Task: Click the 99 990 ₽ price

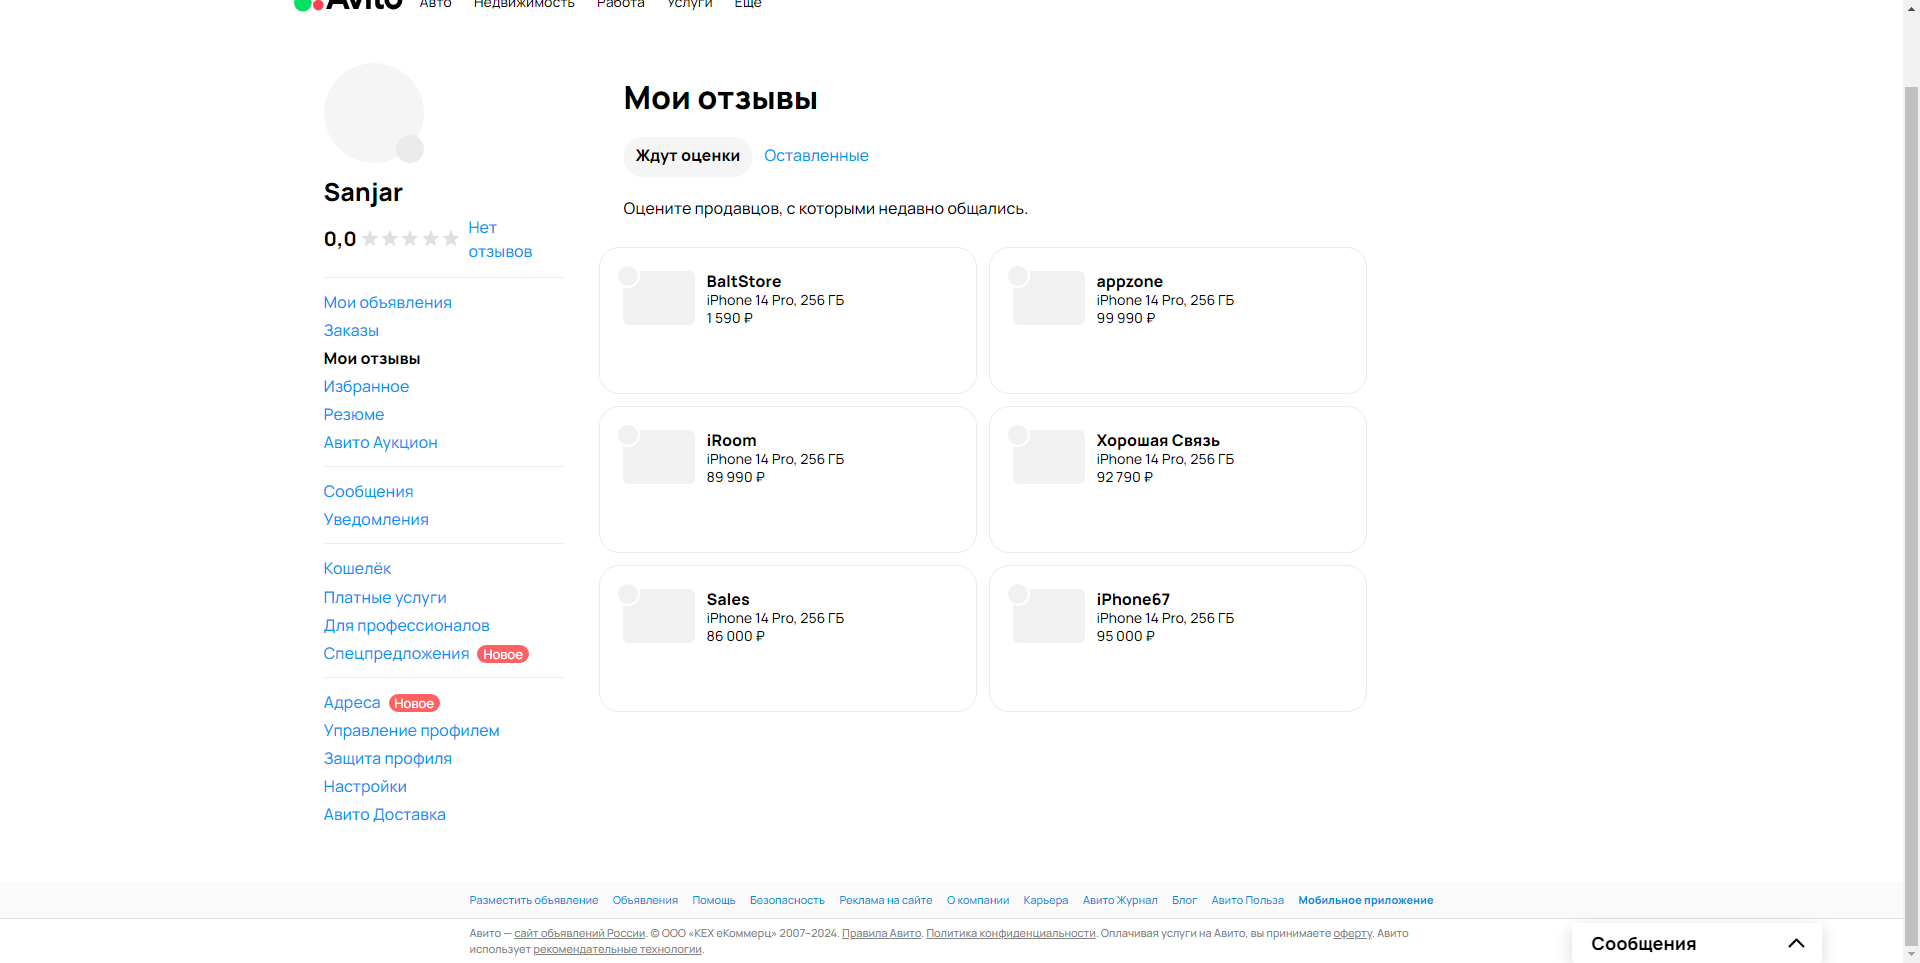Action: pos(1125,318)
